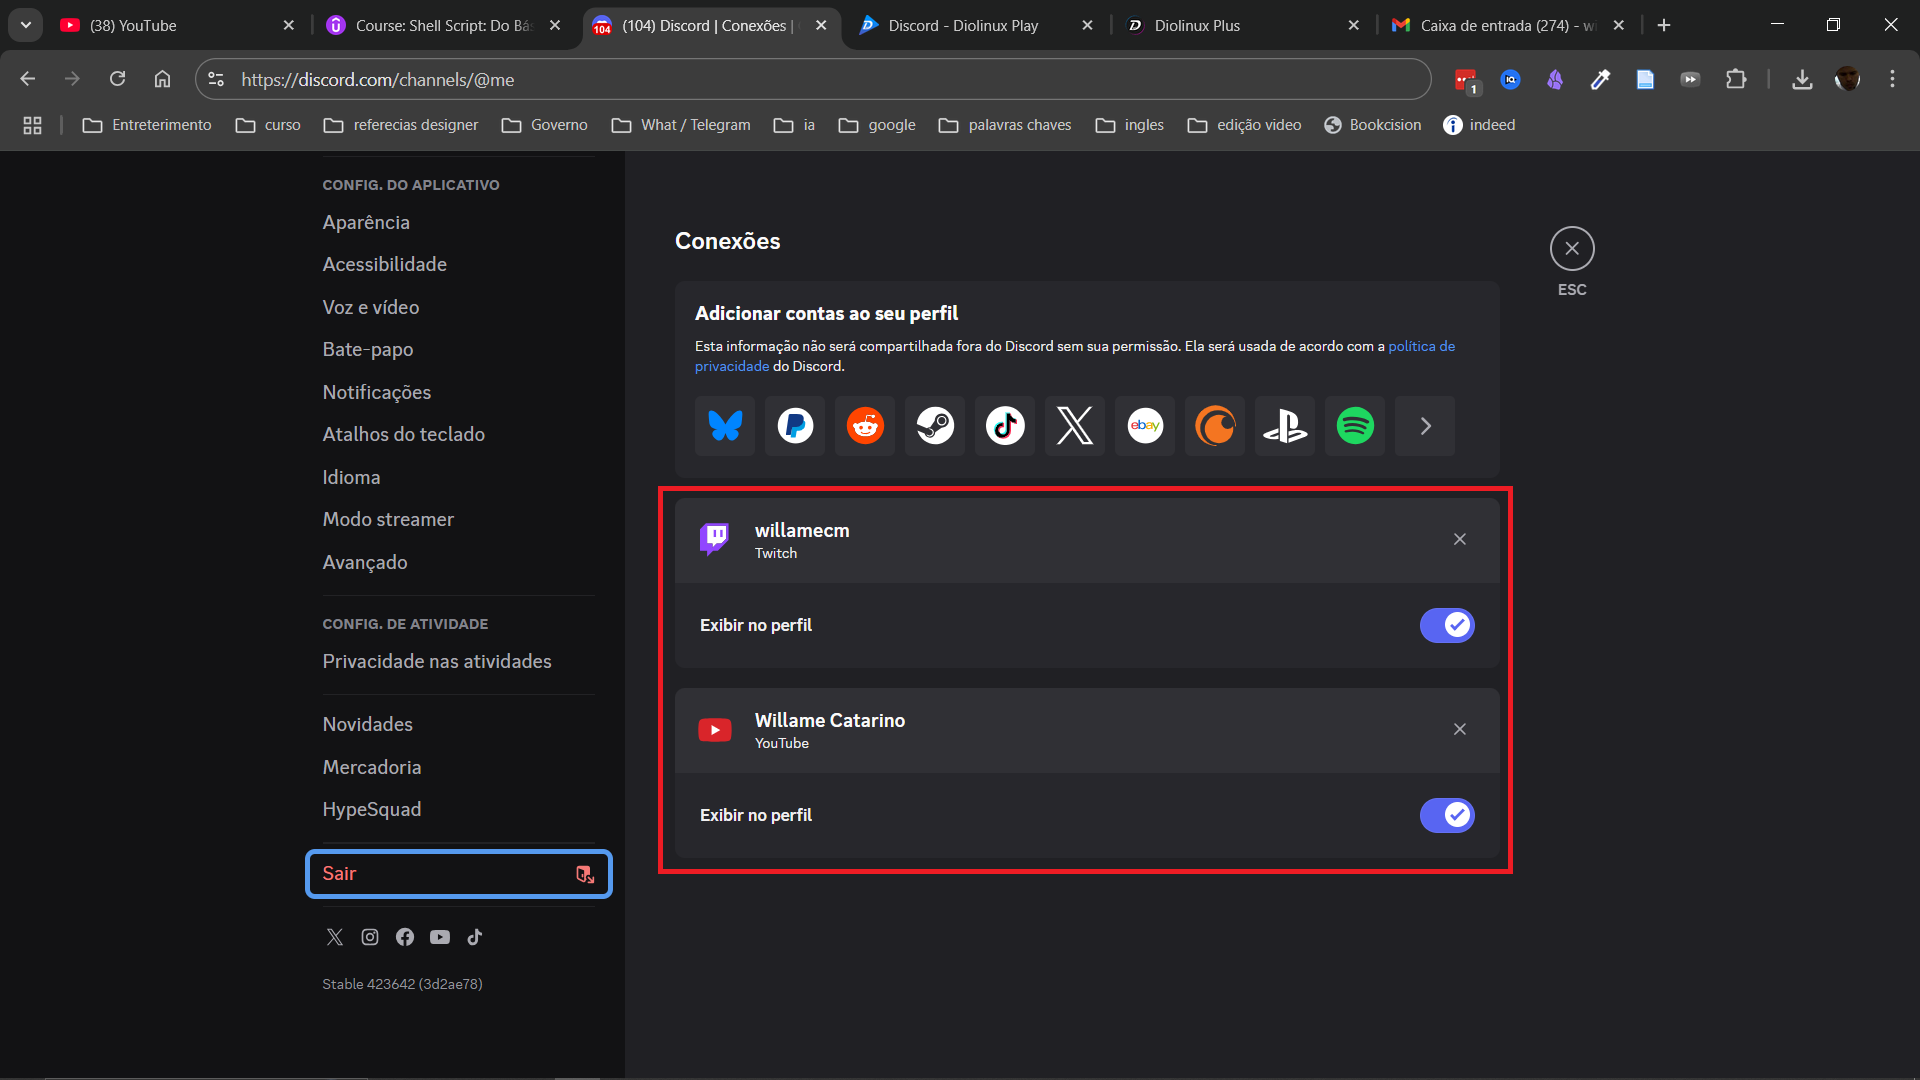Remove the willamecm Twitch connection
Image resolution: width=1920 pixels, height=1080 pixels.
pos(1459,540)
